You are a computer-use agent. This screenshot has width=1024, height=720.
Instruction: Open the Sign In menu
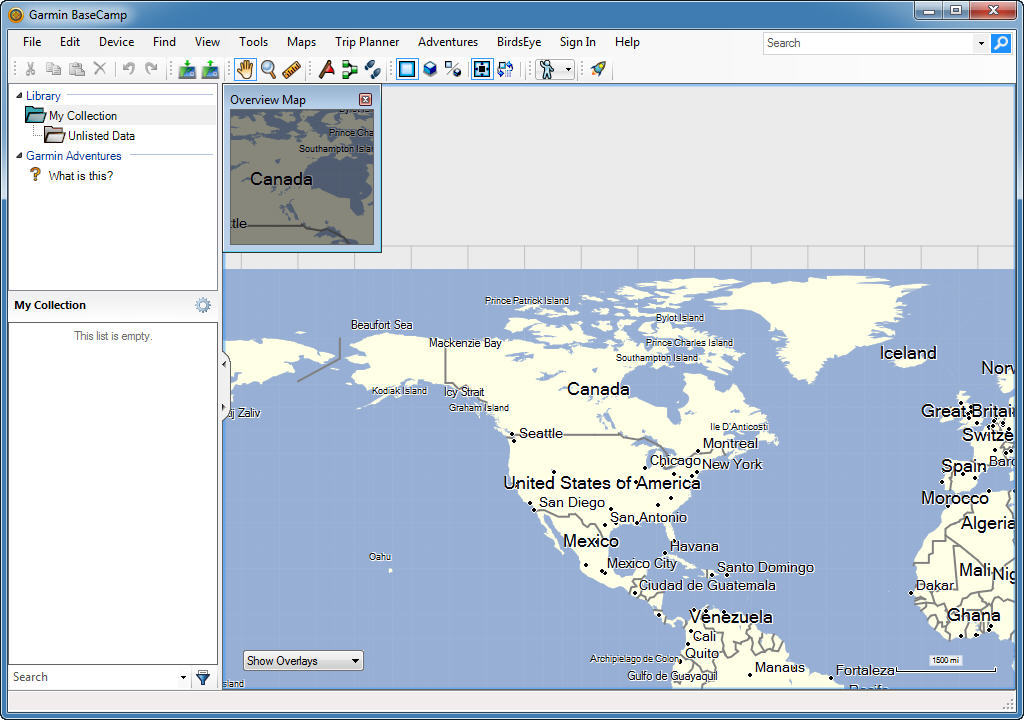click(577, 42)
